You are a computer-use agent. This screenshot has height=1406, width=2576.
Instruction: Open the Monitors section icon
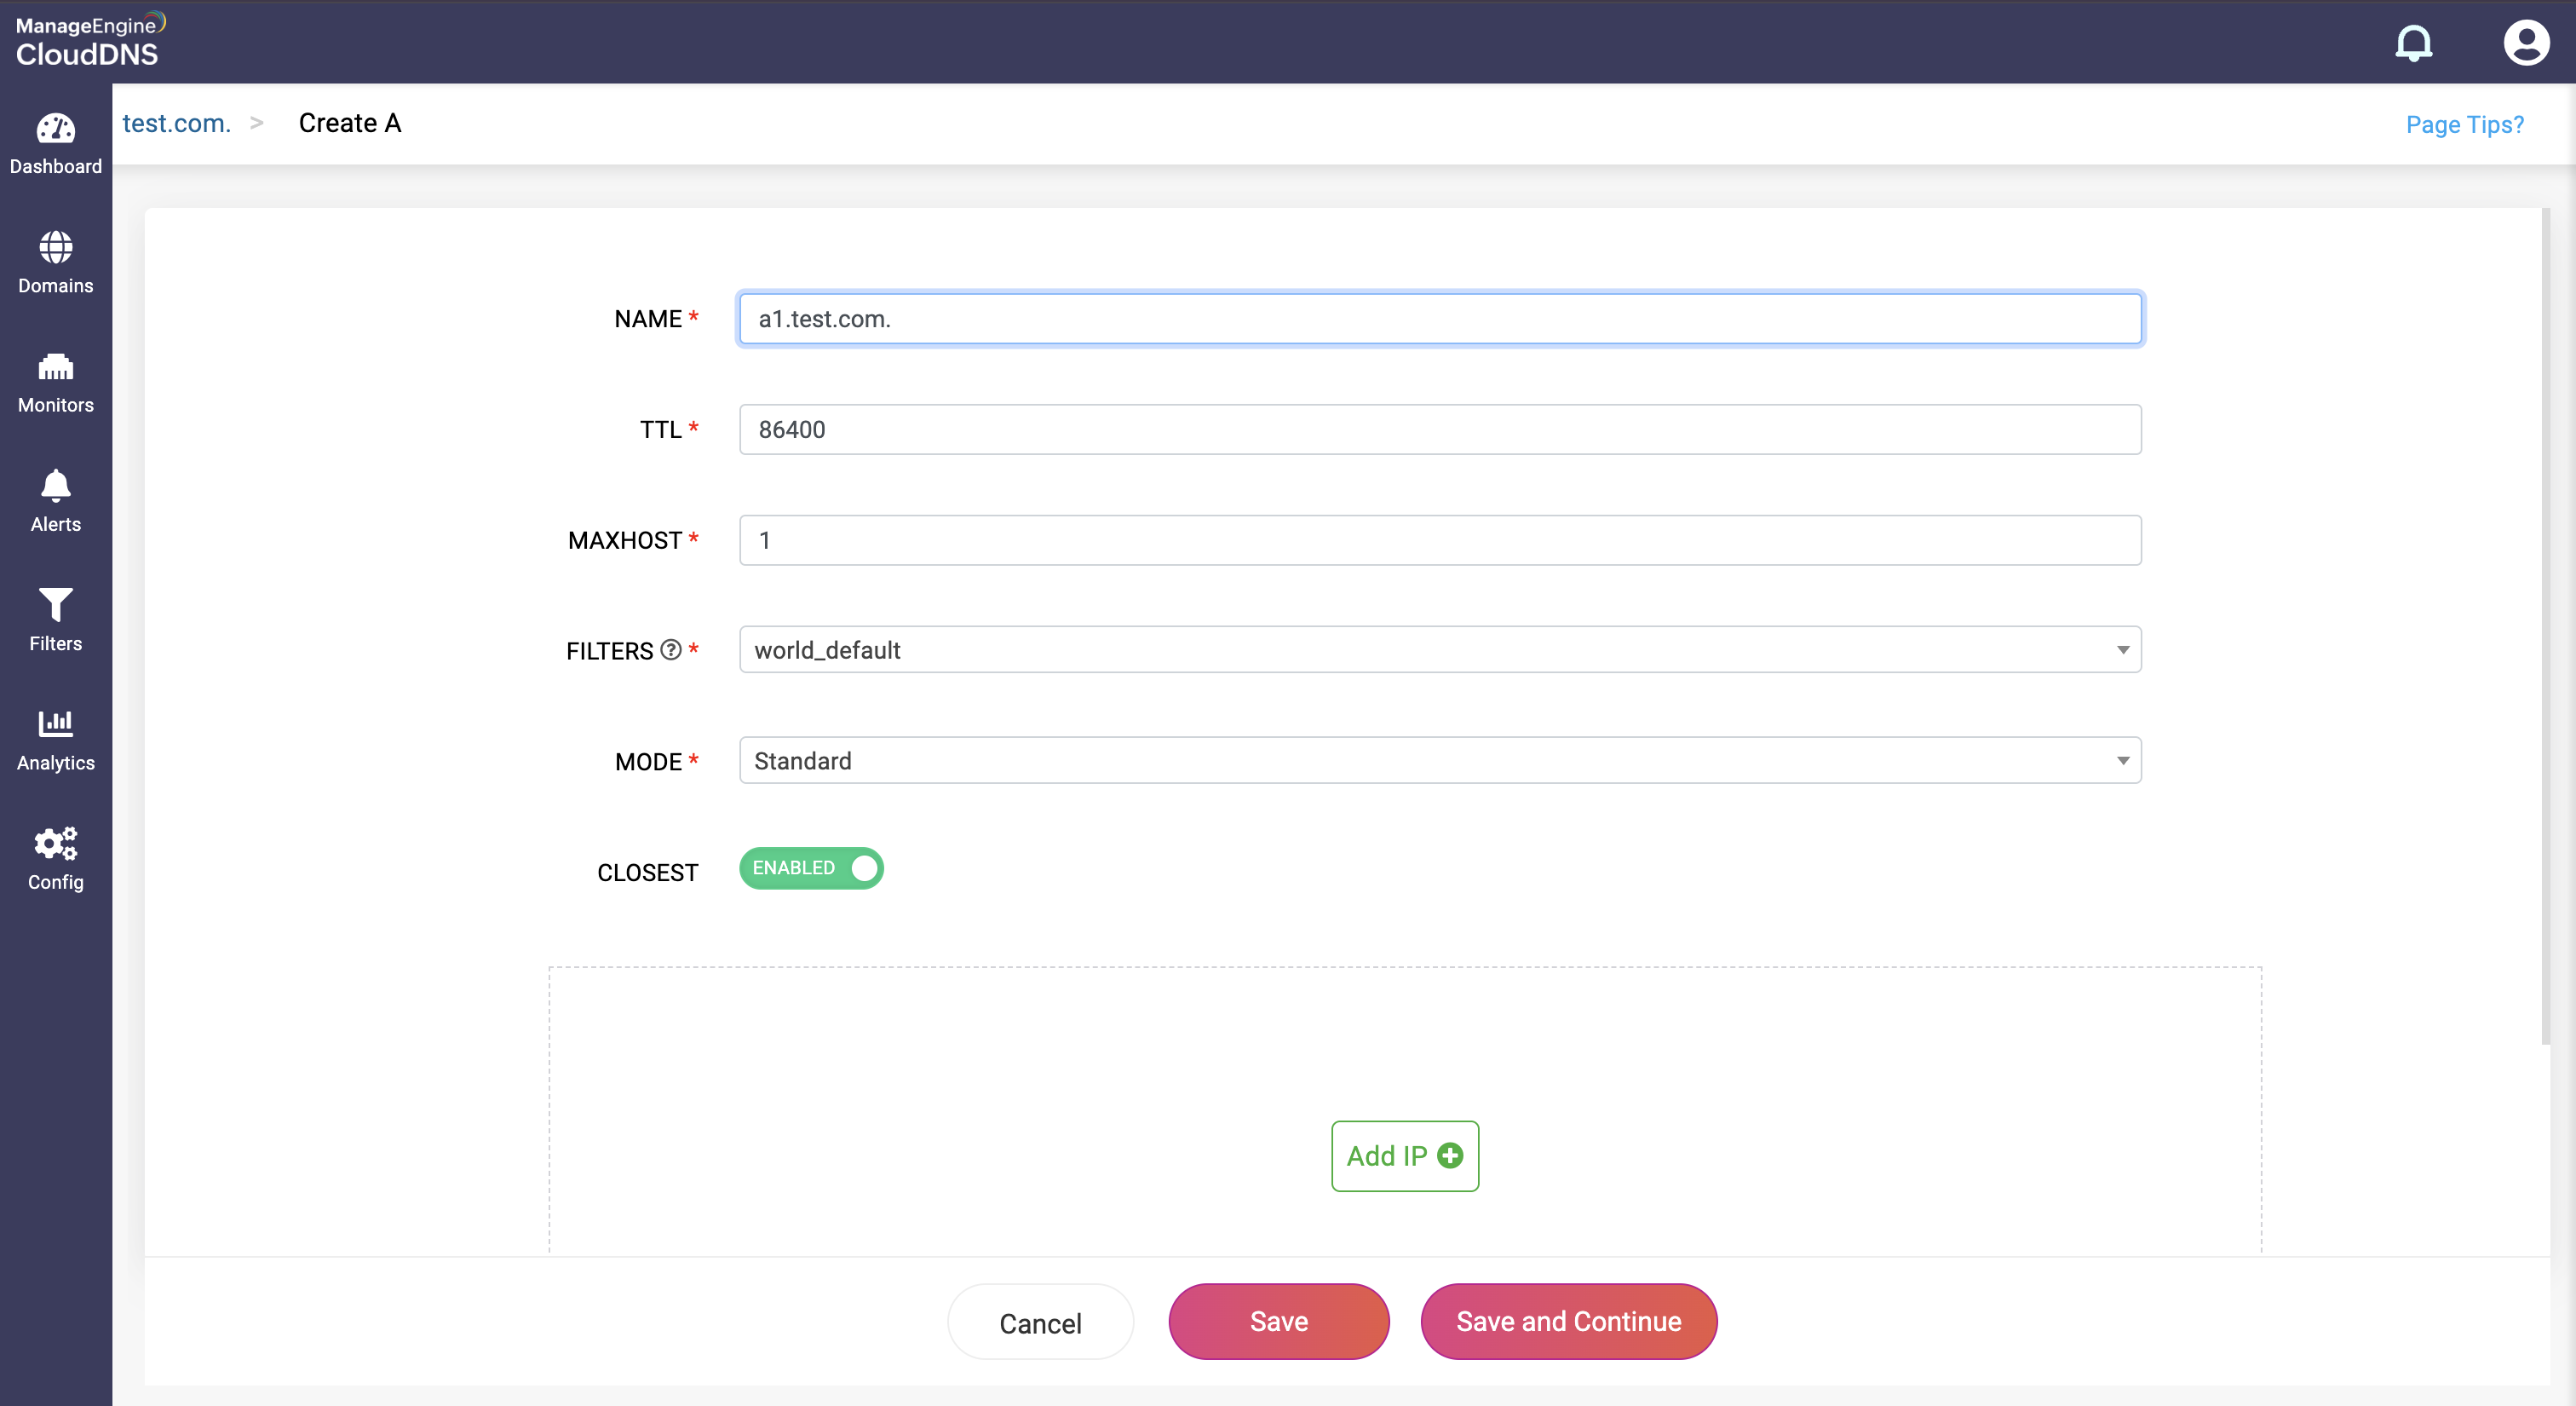point(55,368)
